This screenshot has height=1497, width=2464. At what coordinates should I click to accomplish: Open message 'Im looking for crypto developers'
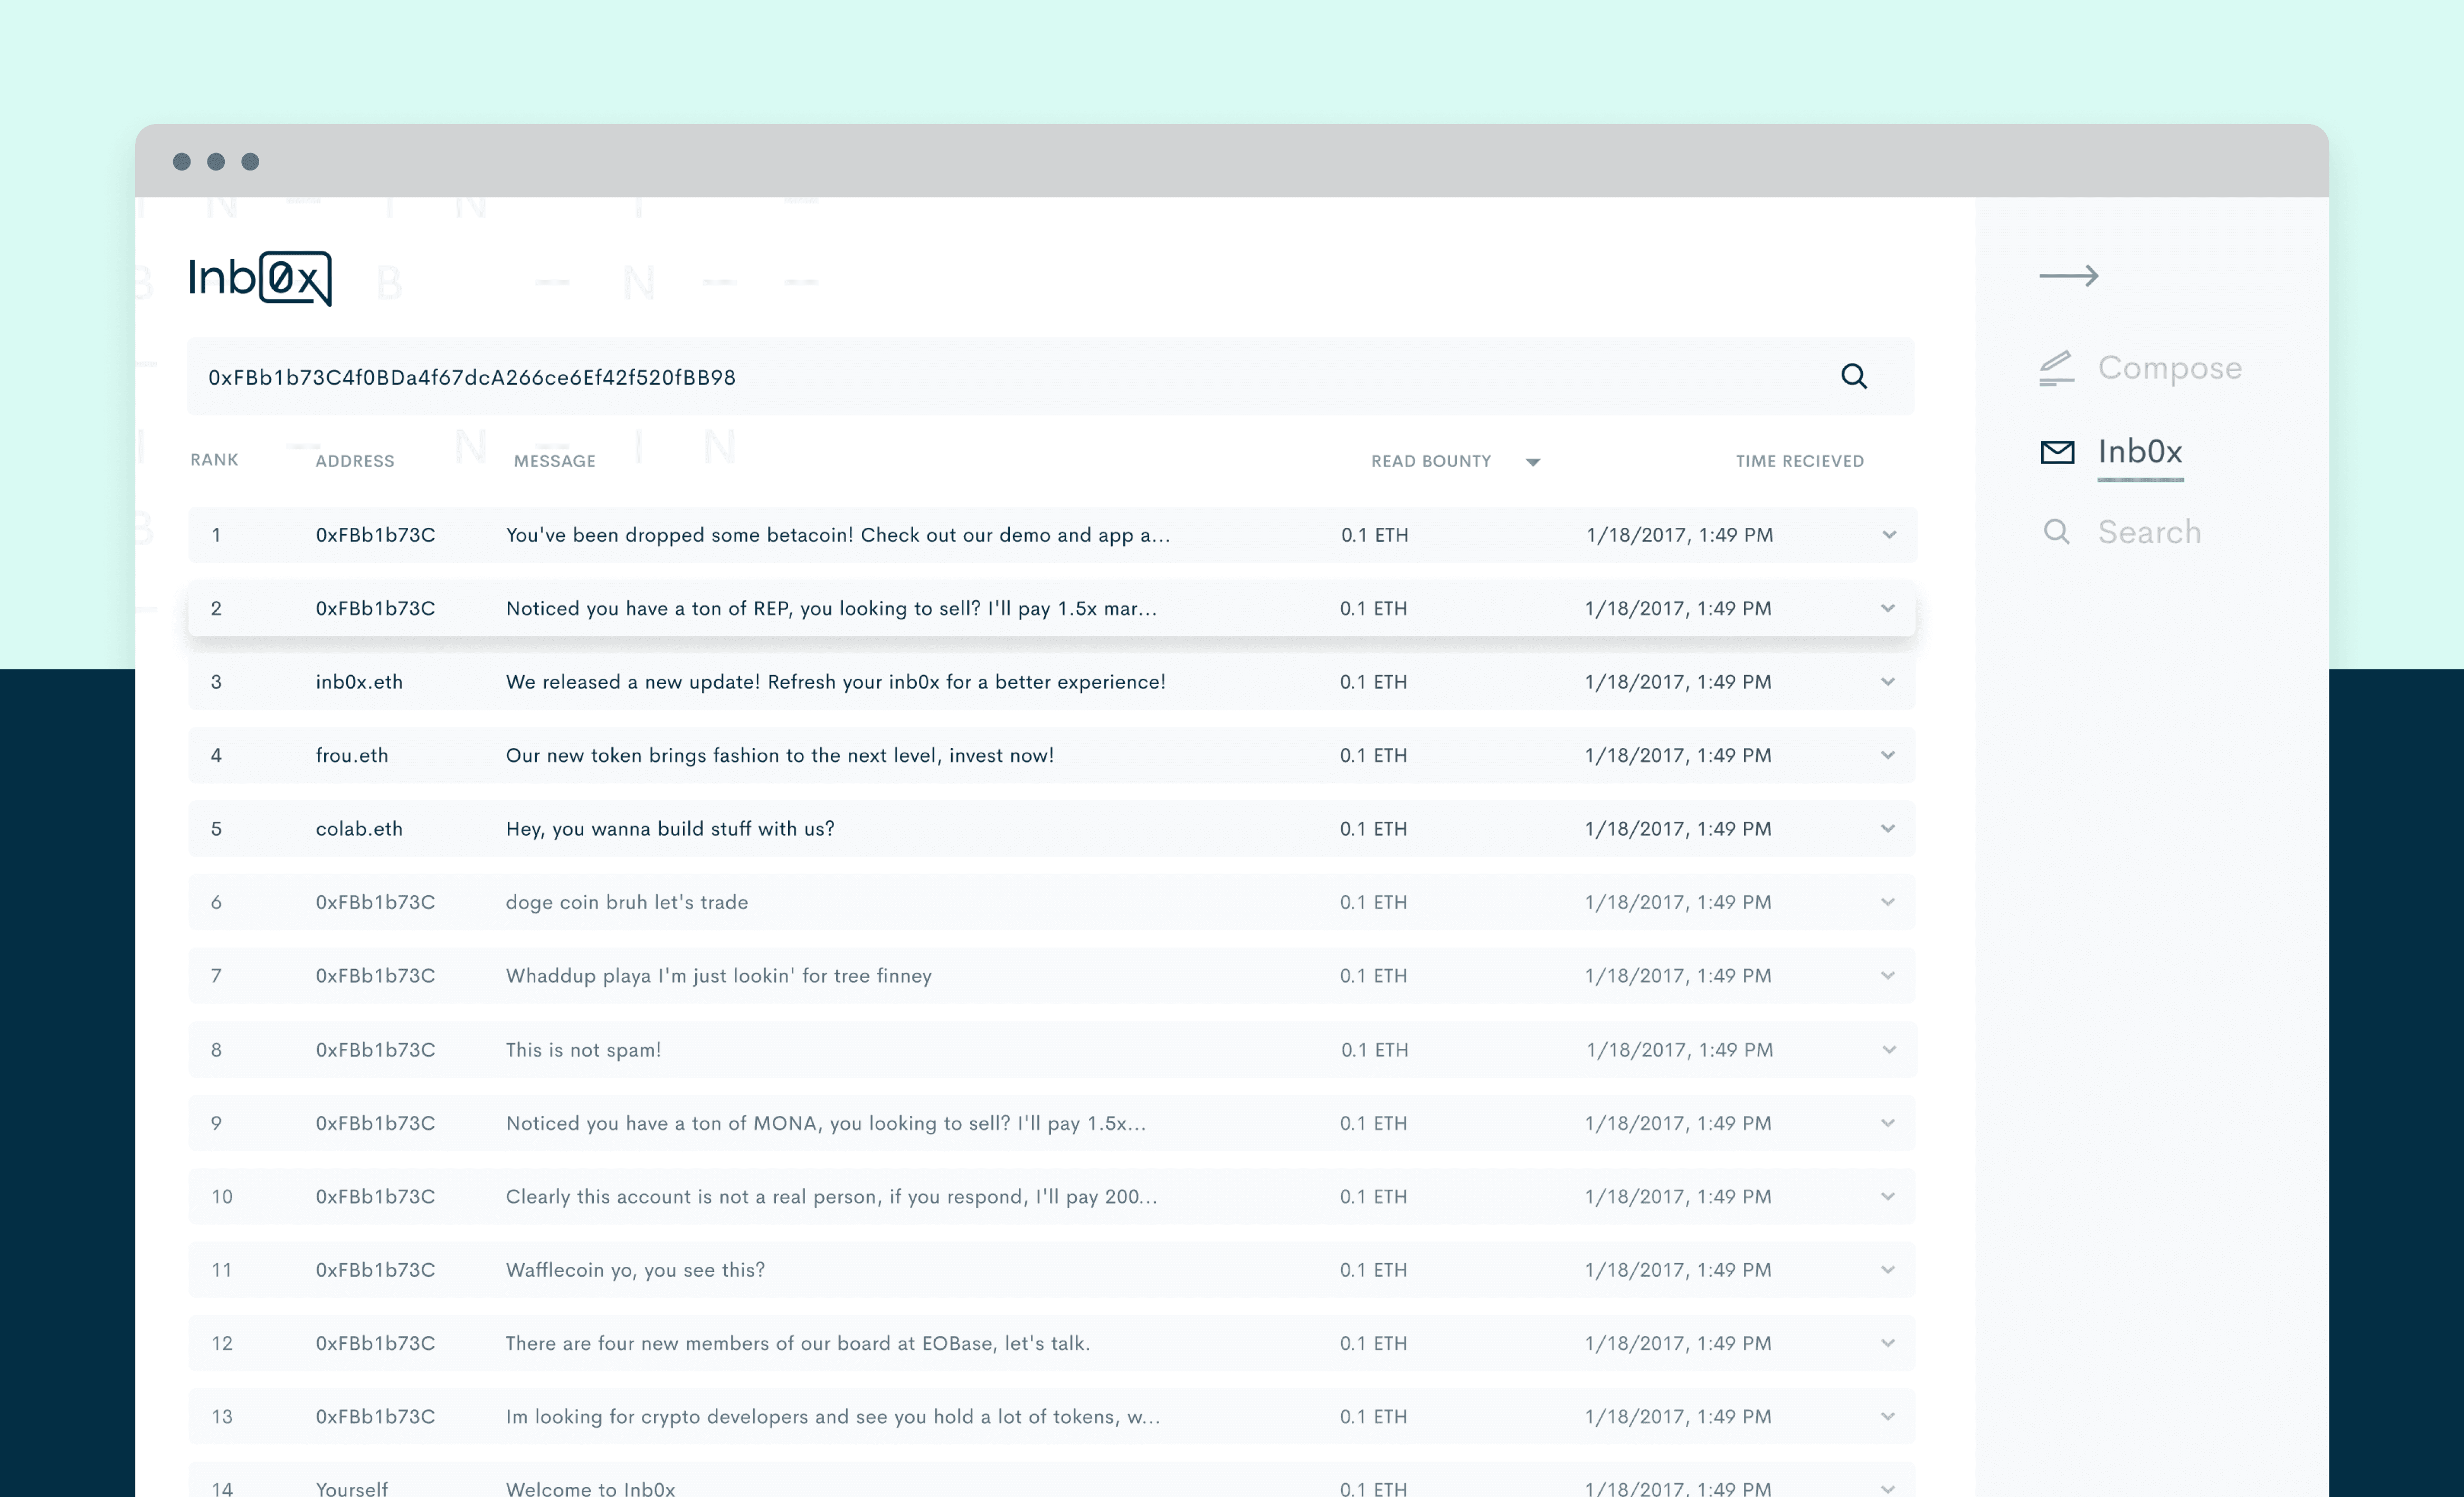tap(832, 1417)
